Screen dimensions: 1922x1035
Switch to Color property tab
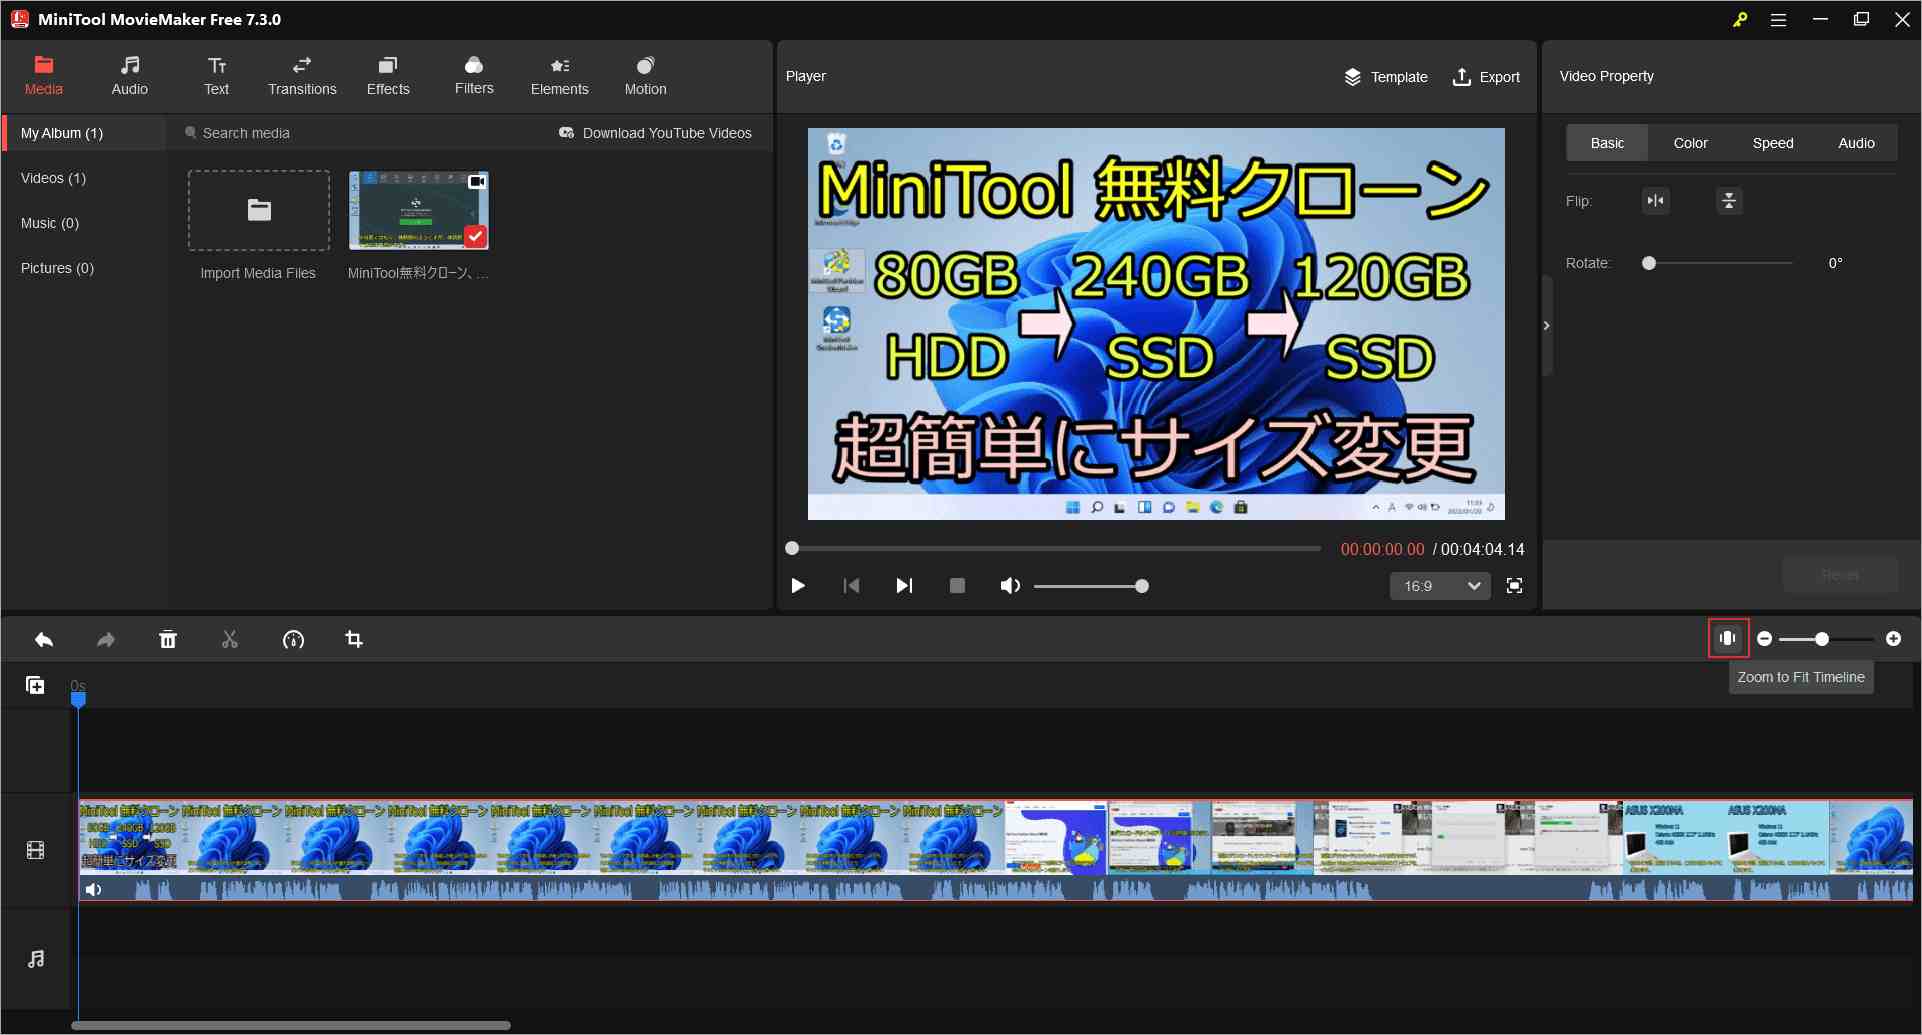[x=1690, y=143]
